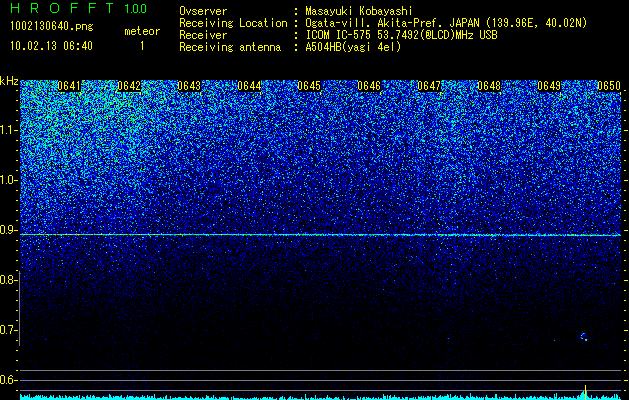Image resolution: width=629 pixels, height=400 pixels.
Task: Click the meteor echo spot near 0649
Action: click(x=584, y=337)
